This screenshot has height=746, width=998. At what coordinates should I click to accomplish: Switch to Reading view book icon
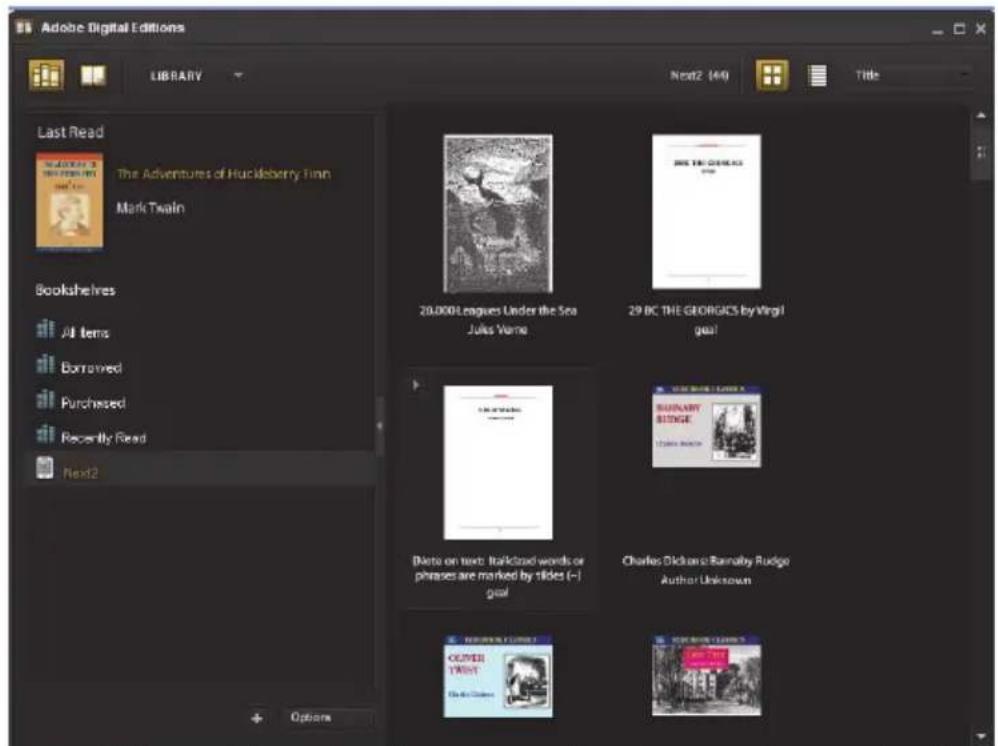click(x=93, y=76)
